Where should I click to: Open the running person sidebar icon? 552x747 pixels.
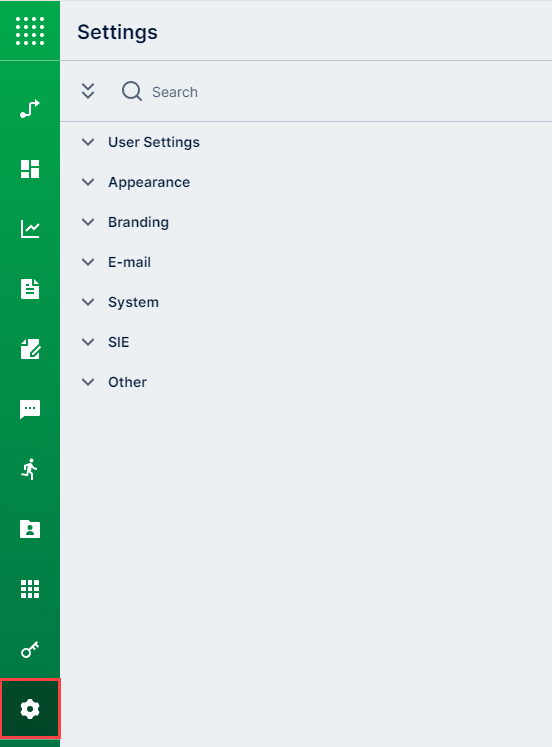coord(30,469)
